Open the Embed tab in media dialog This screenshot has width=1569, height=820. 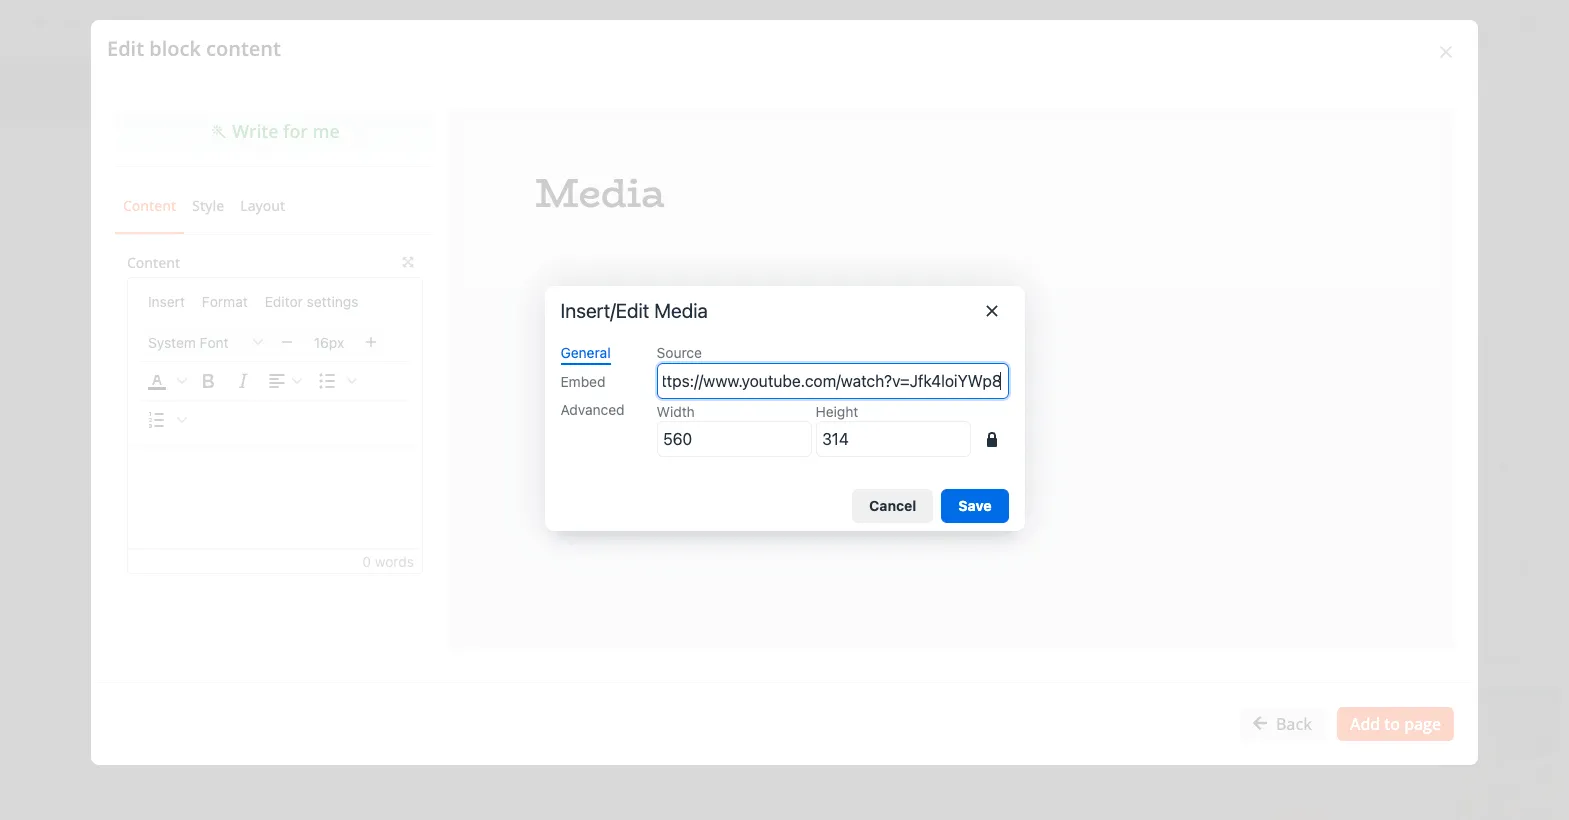coord(582,382)
